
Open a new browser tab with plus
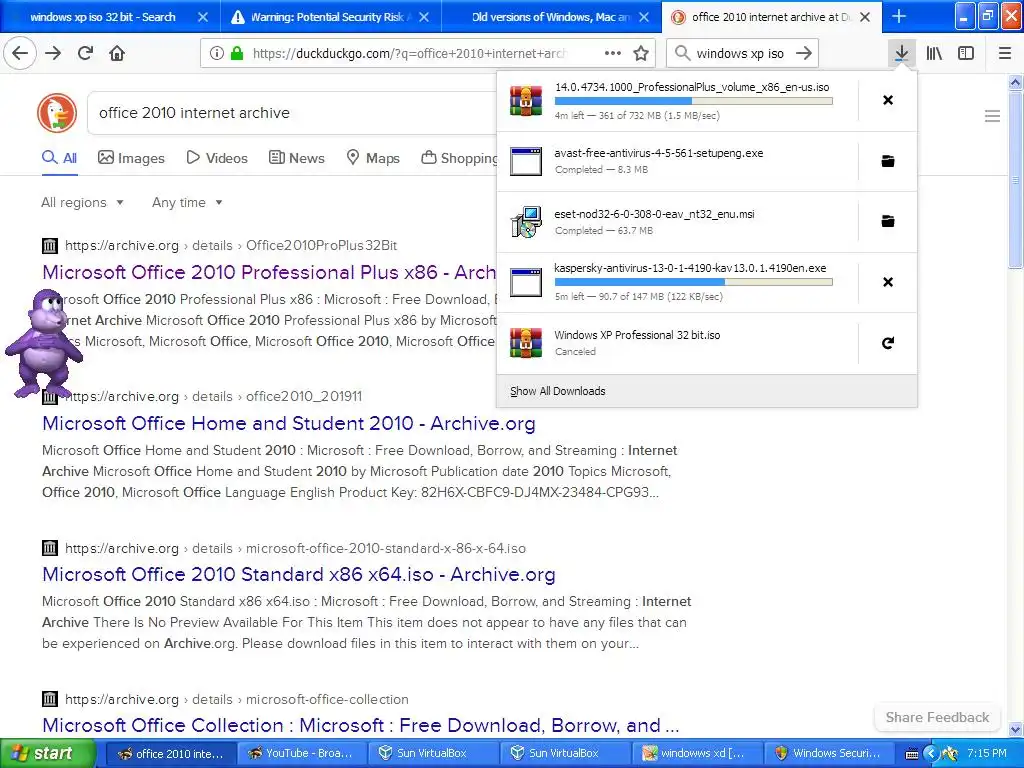(899, 16)
